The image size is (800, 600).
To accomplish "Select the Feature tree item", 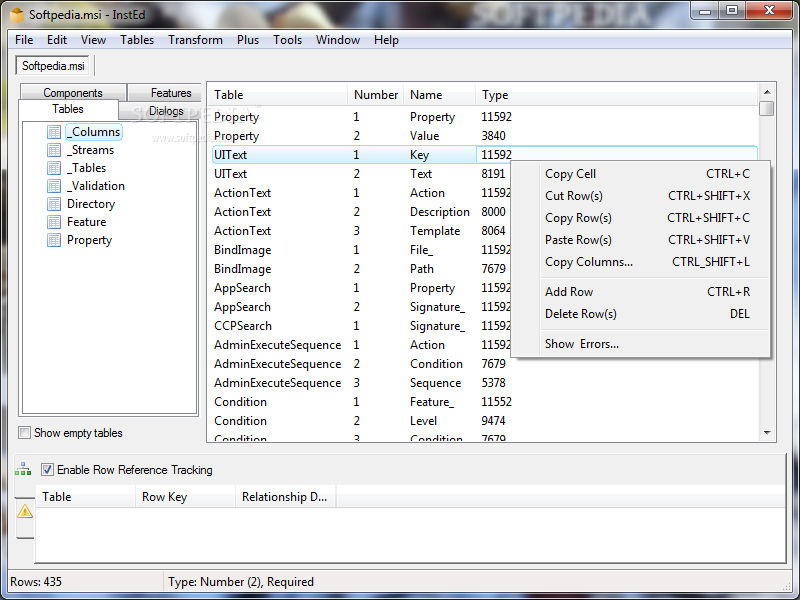I will point(87,222).
